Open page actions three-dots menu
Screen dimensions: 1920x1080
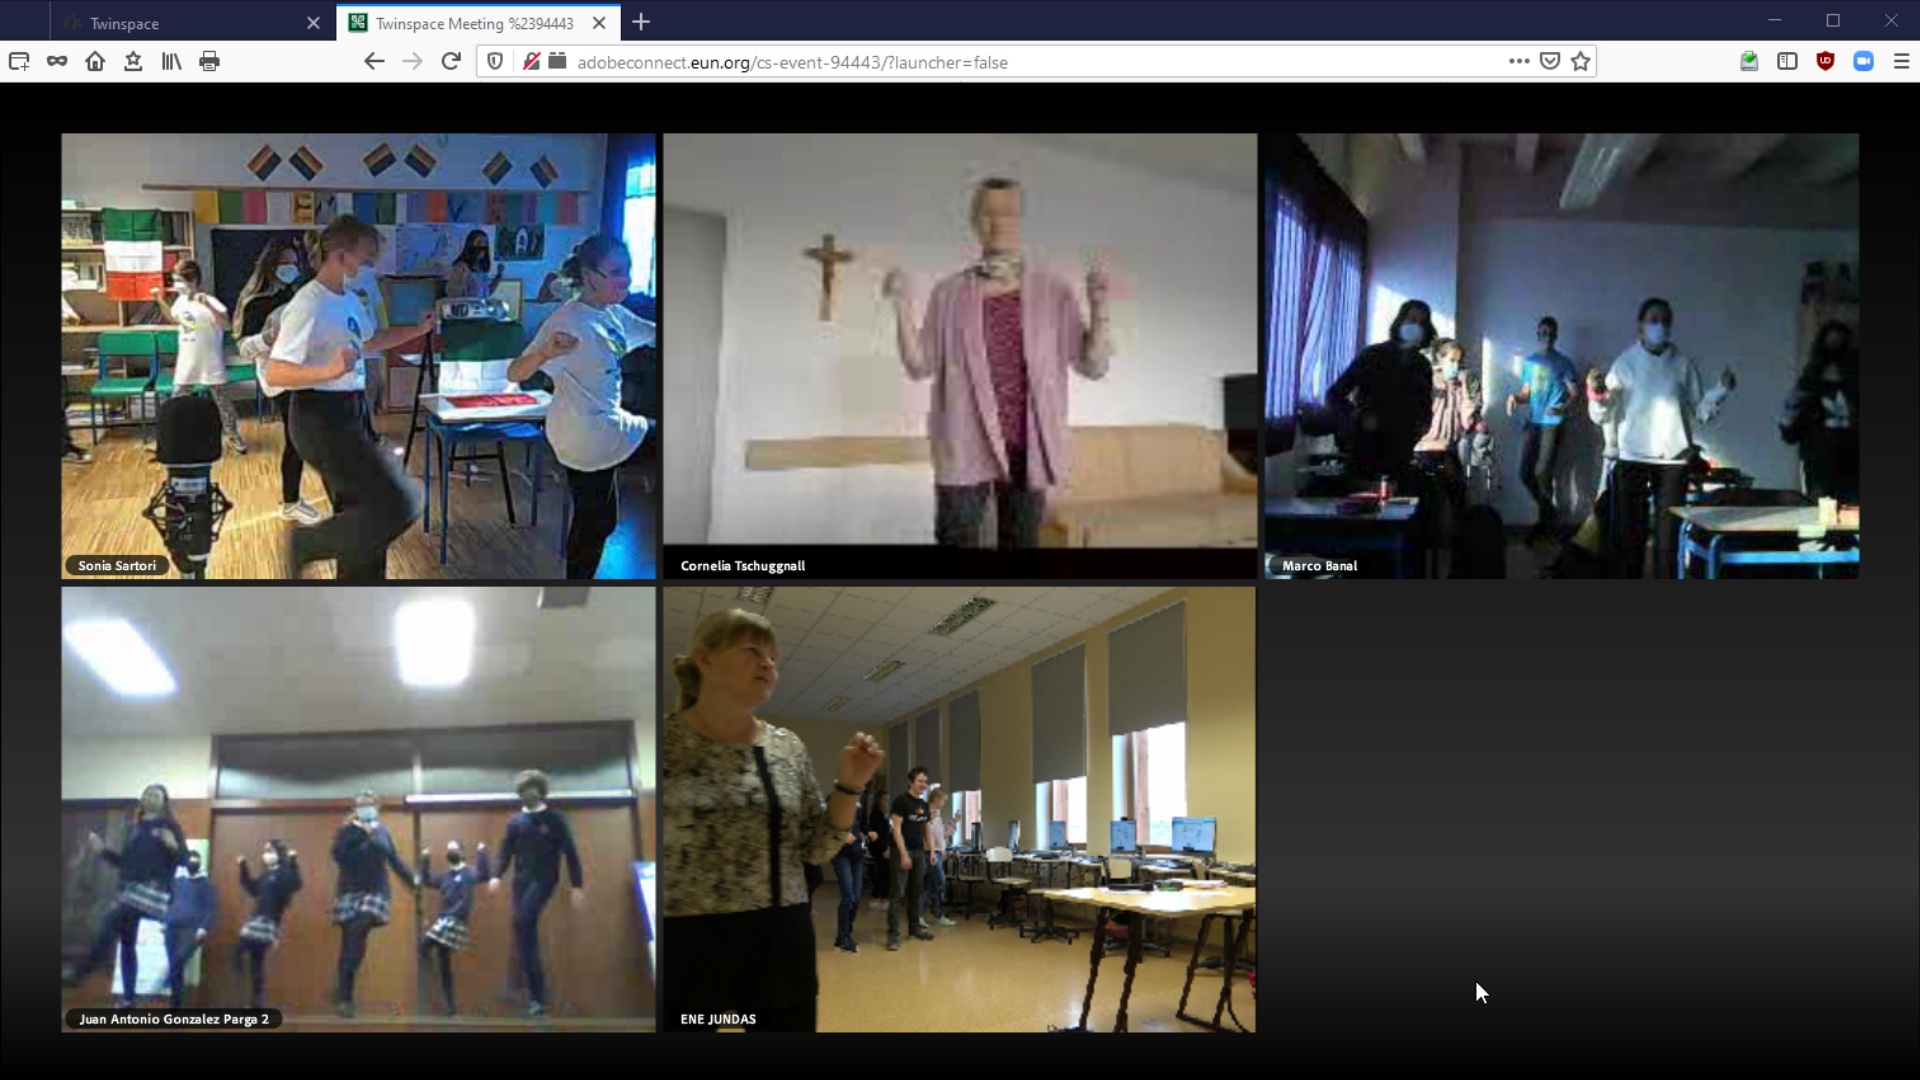(1519, 62)
